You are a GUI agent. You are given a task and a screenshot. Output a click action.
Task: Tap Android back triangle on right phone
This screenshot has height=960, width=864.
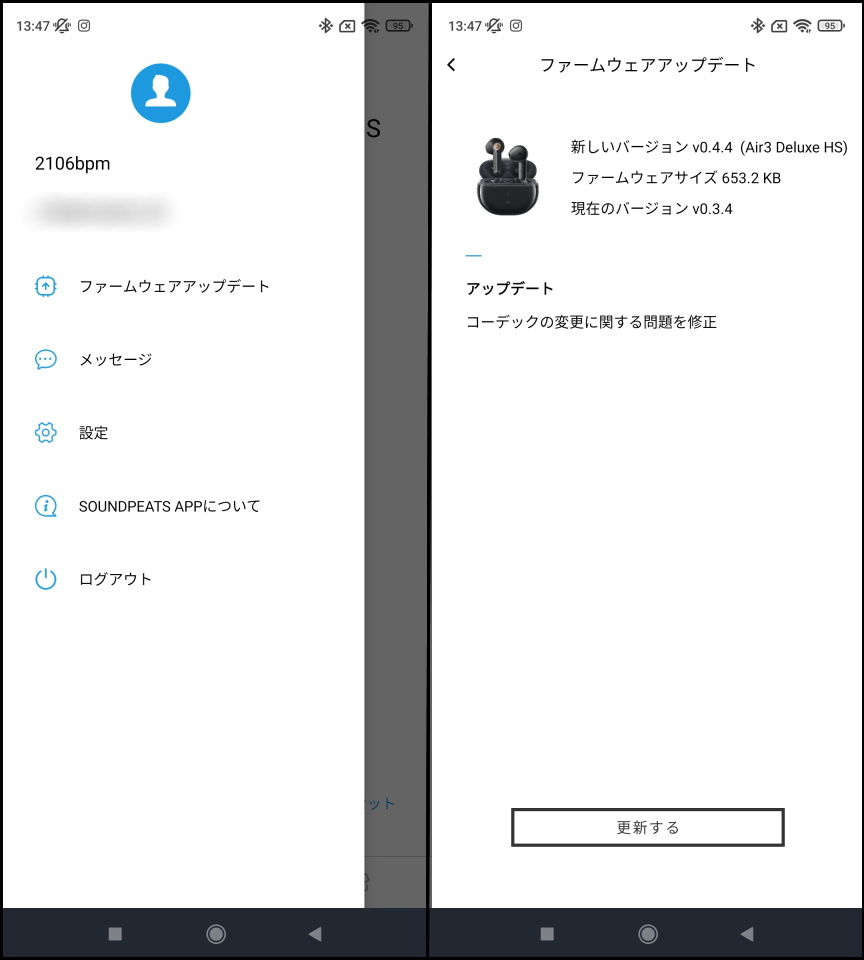click(x=747, y=934)
